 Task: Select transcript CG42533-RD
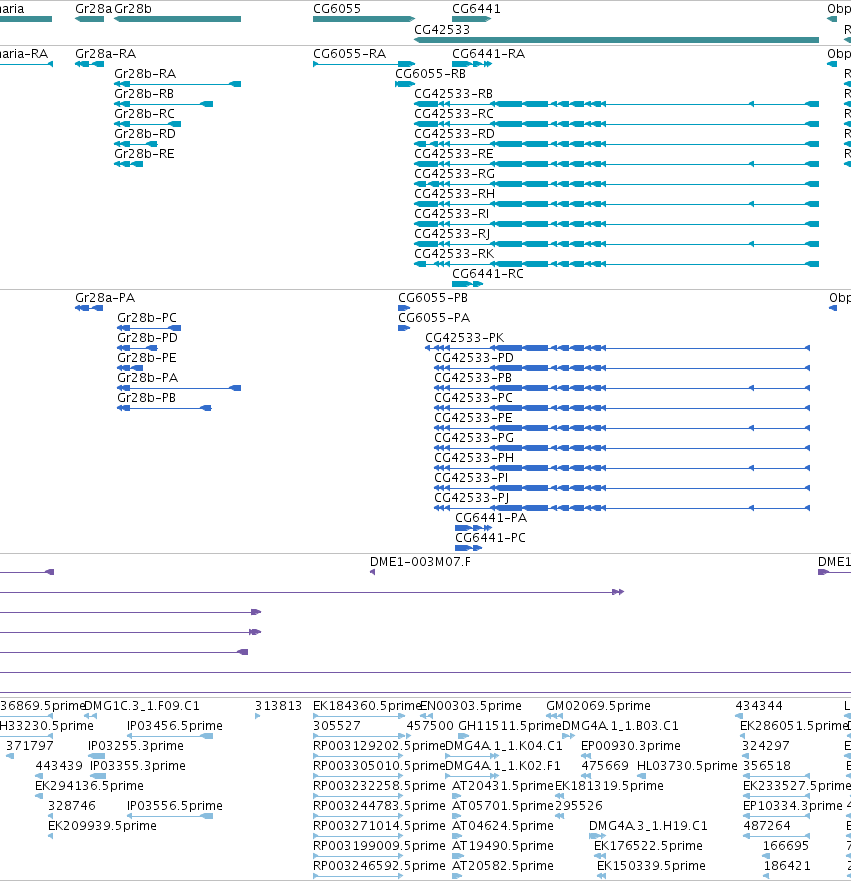pos(616,144)
